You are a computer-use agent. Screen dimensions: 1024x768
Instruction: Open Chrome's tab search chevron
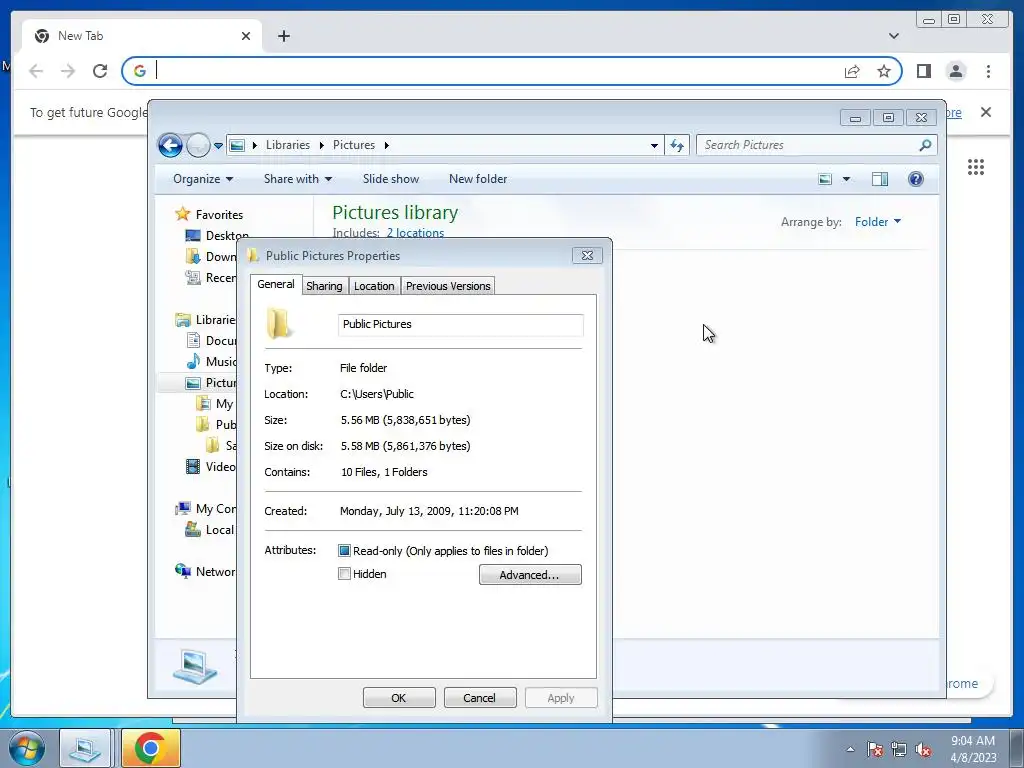[894, 36]
